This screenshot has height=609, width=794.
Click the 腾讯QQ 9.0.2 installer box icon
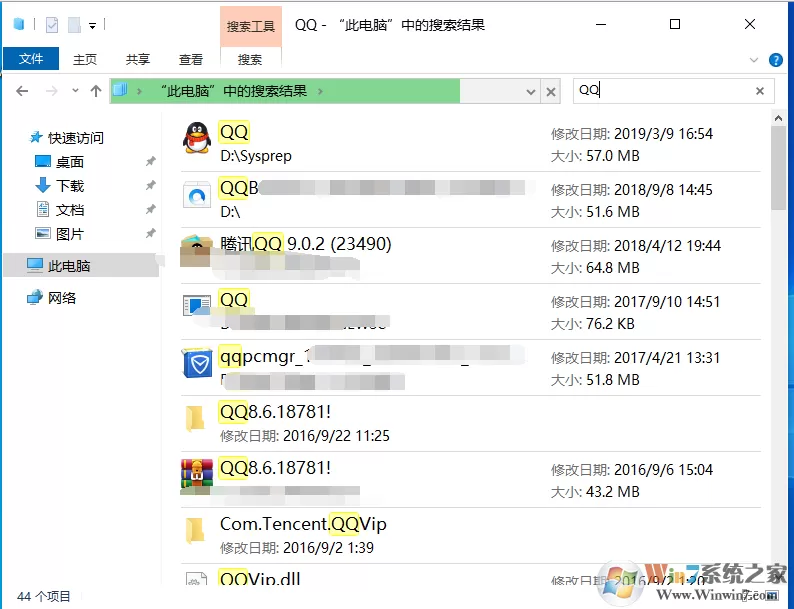(x=196, y=250)
